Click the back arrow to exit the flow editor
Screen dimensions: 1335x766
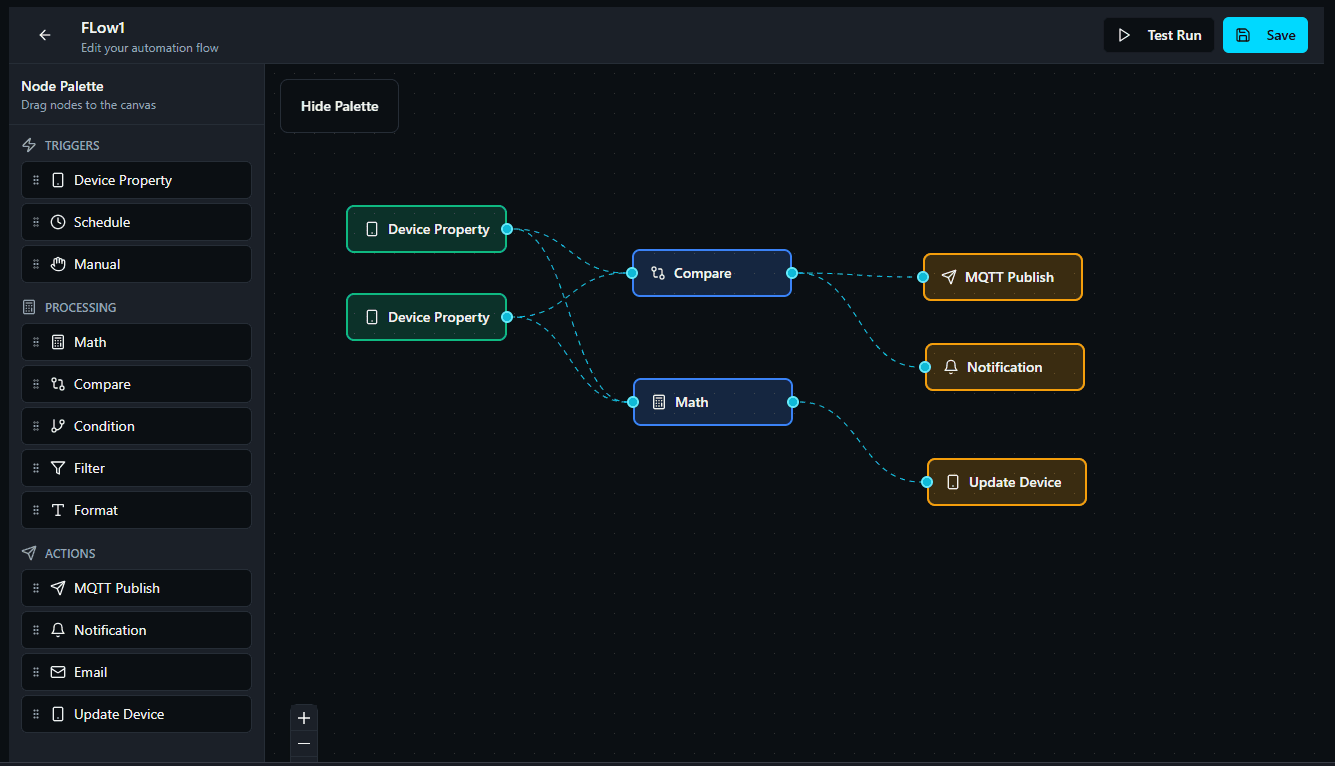point(44,34)
